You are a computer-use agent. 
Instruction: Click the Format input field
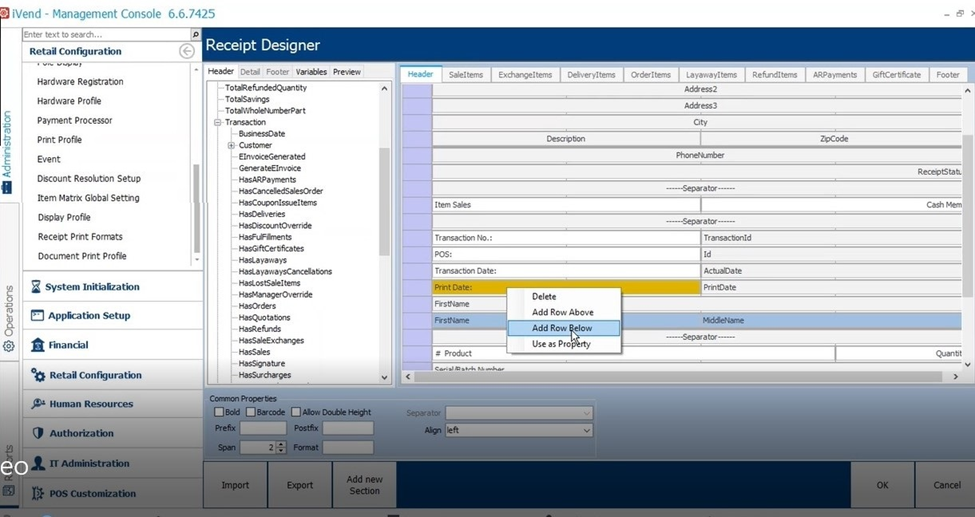(348, 447)
